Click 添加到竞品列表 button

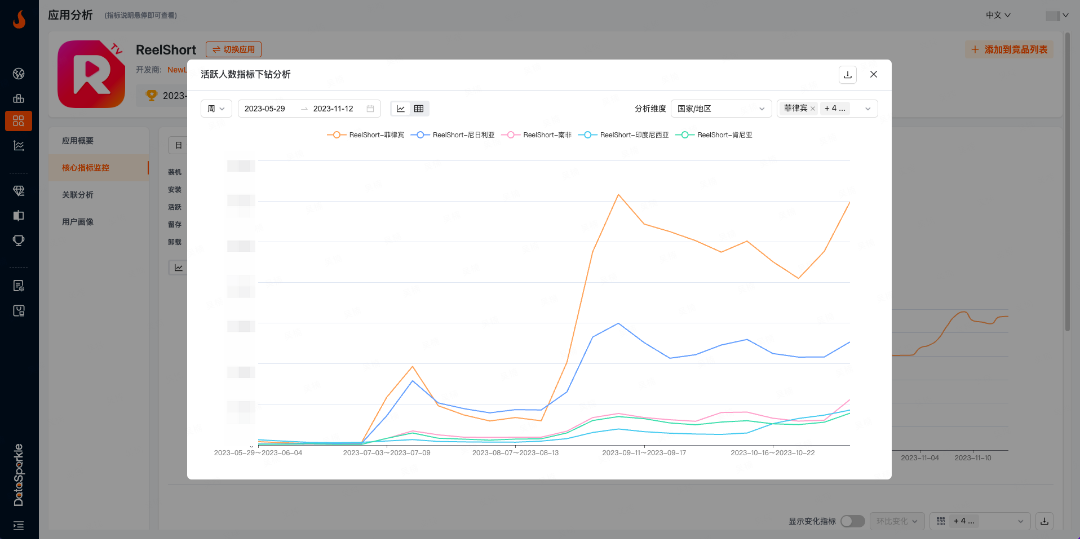point(1009,49)
